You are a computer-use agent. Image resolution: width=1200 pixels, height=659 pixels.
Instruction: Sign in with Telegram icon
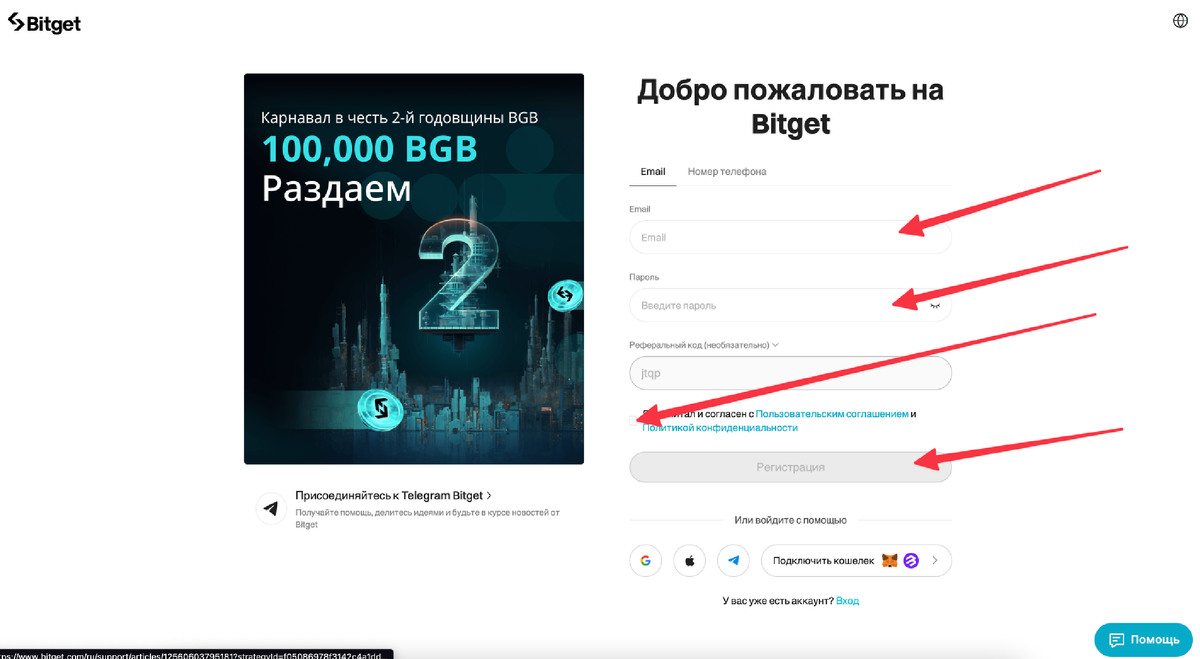[x=734, y=561]
